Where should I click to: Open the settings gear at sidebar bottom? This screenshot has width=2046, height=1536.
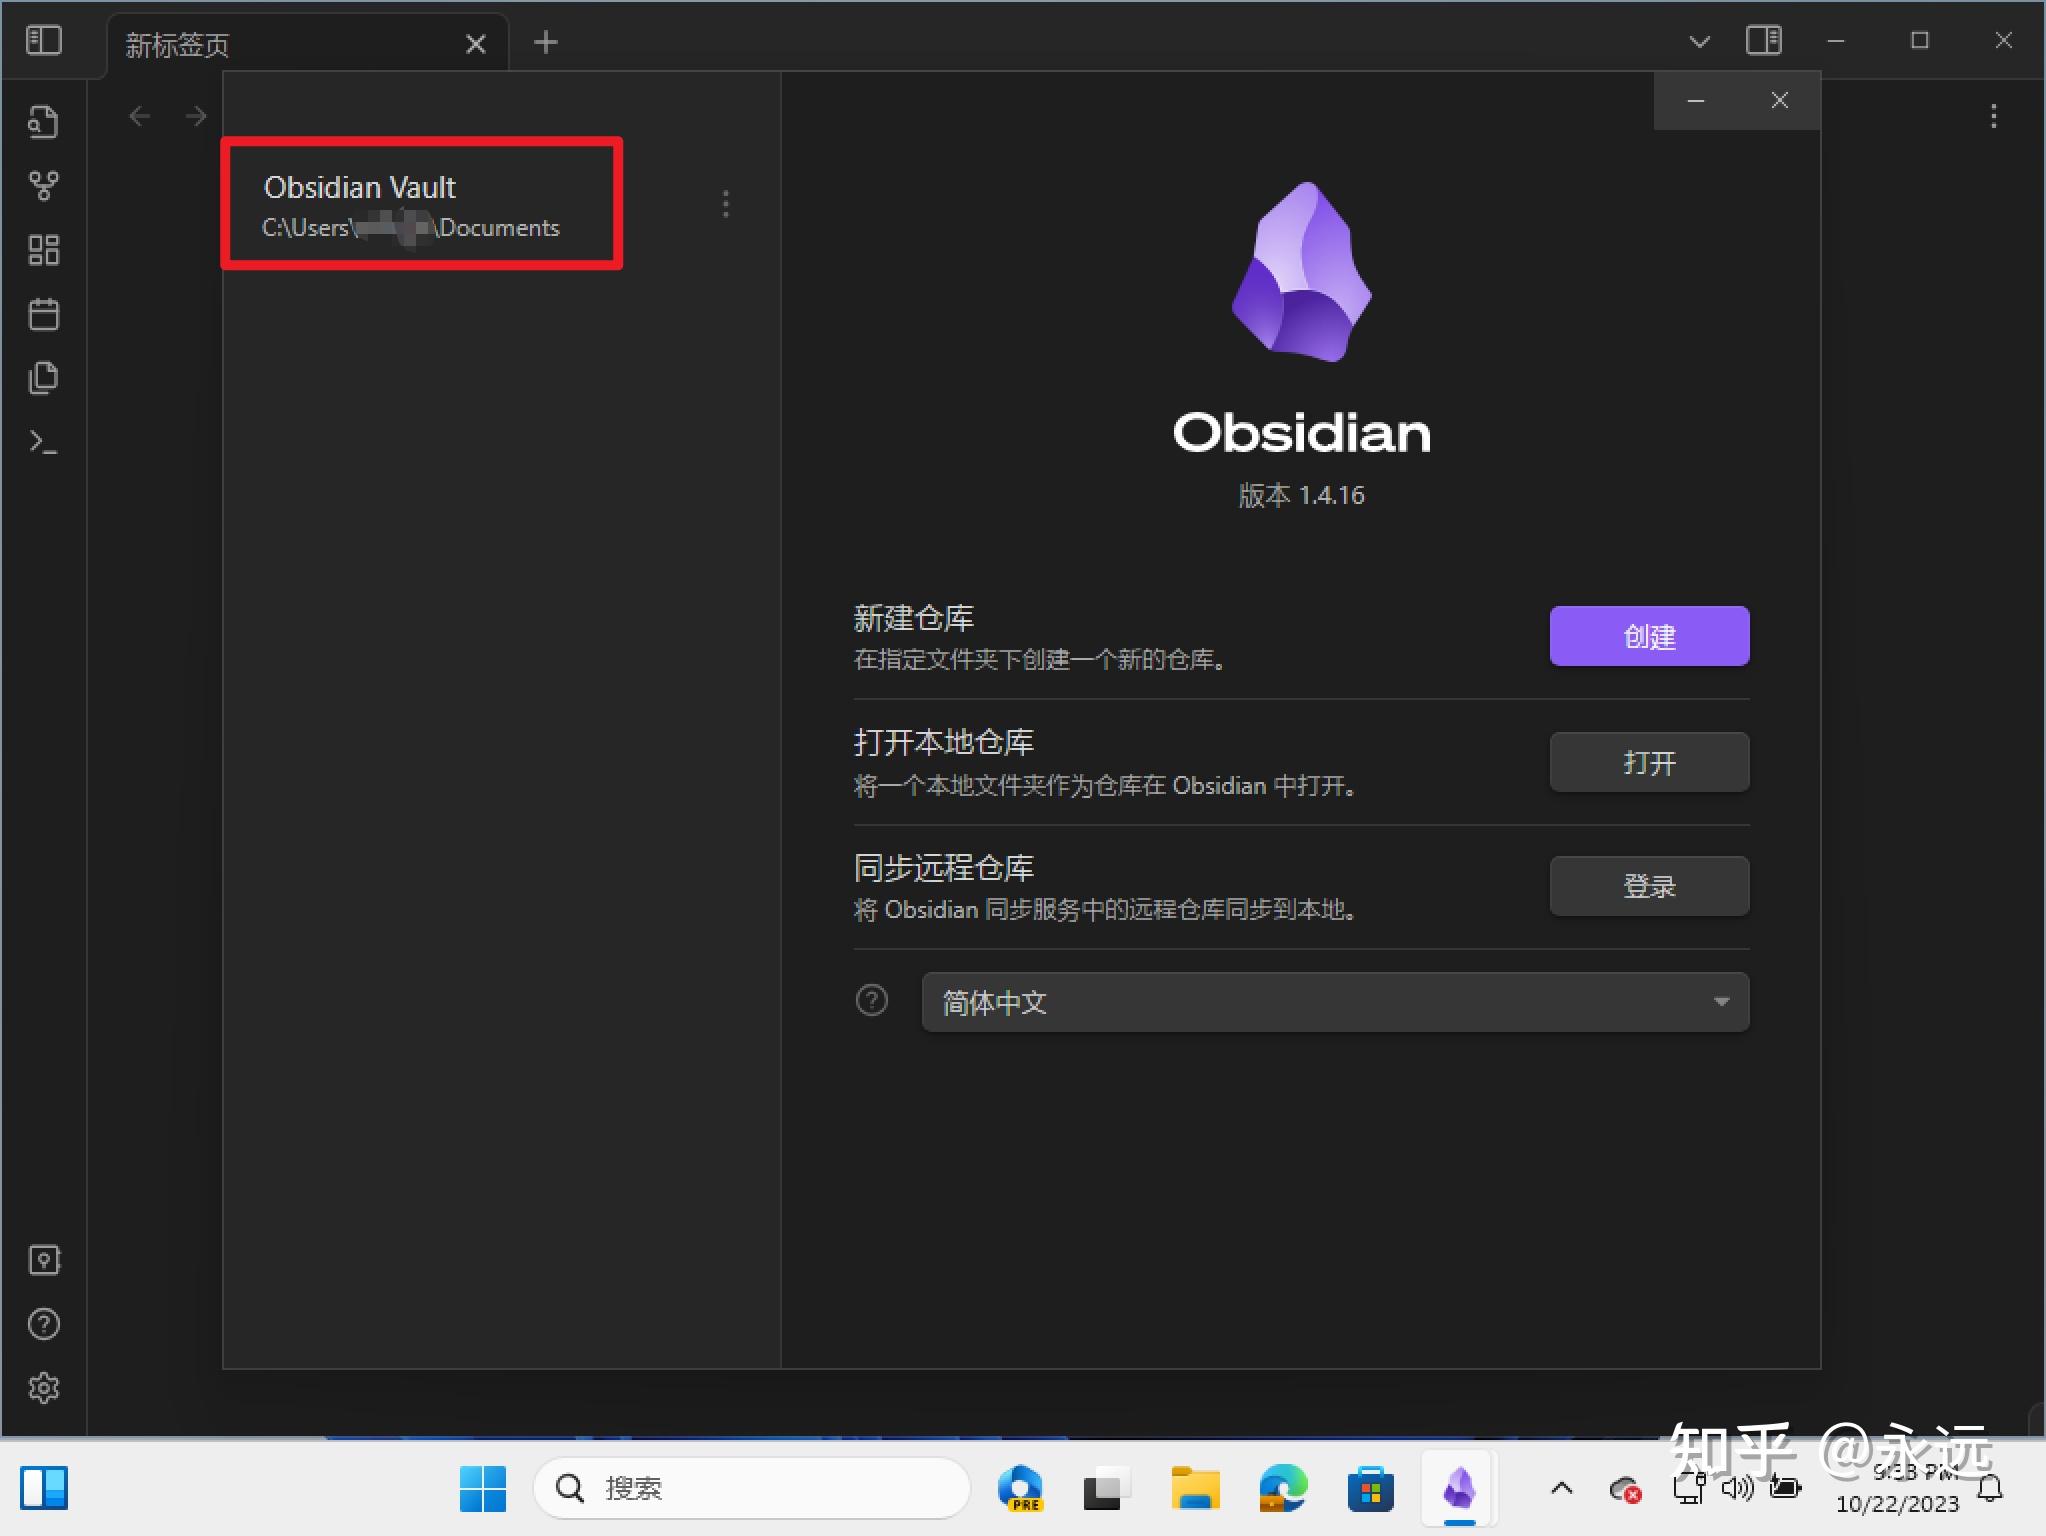click(x=44, y=1388)
